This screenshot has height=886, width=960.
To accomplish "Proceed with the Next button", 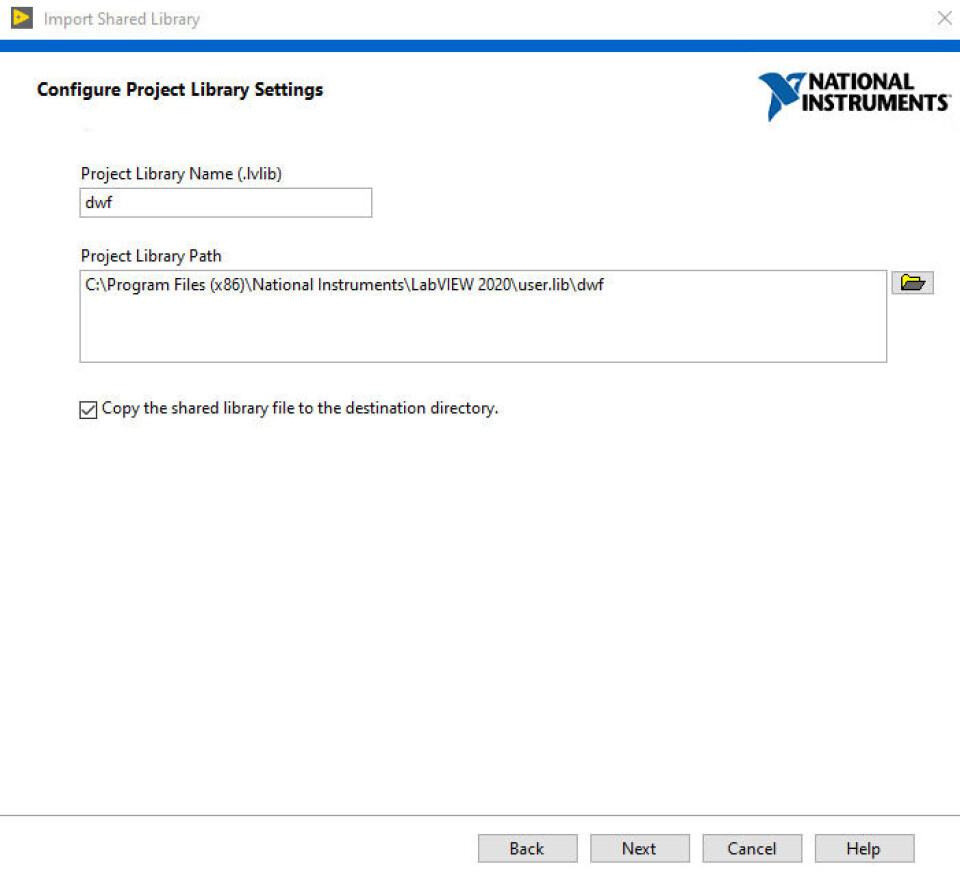I will [x=639, y=848].
